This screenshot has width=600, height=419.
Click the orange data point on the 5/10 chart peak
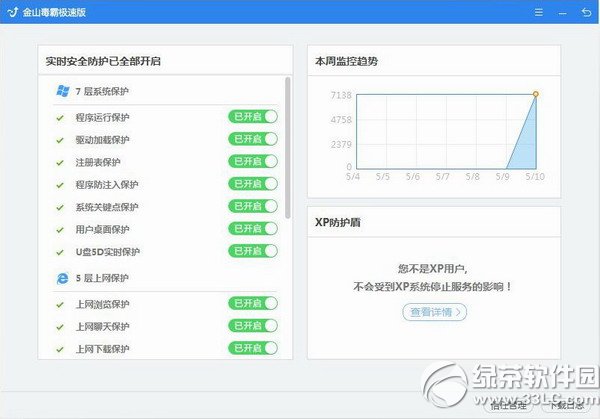[536, 94]
